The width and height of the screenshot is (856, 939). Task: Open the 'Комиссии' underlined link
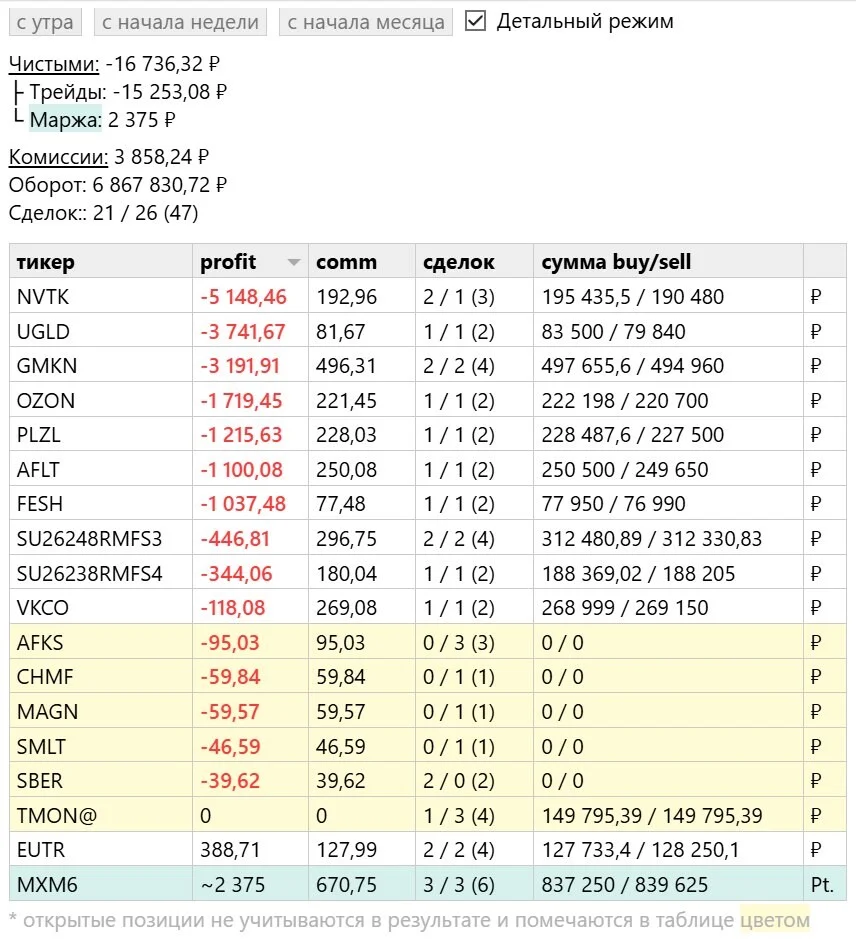pyautogui.click(x=58, y=157)
